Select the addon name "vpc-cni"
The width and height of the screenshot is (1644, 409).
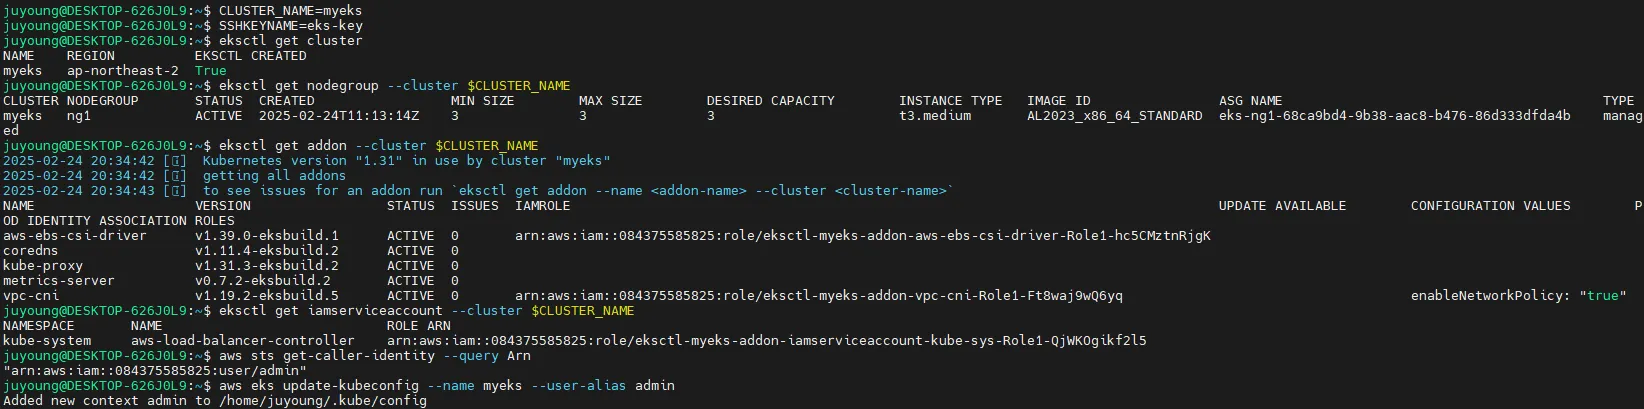[31, 296]
